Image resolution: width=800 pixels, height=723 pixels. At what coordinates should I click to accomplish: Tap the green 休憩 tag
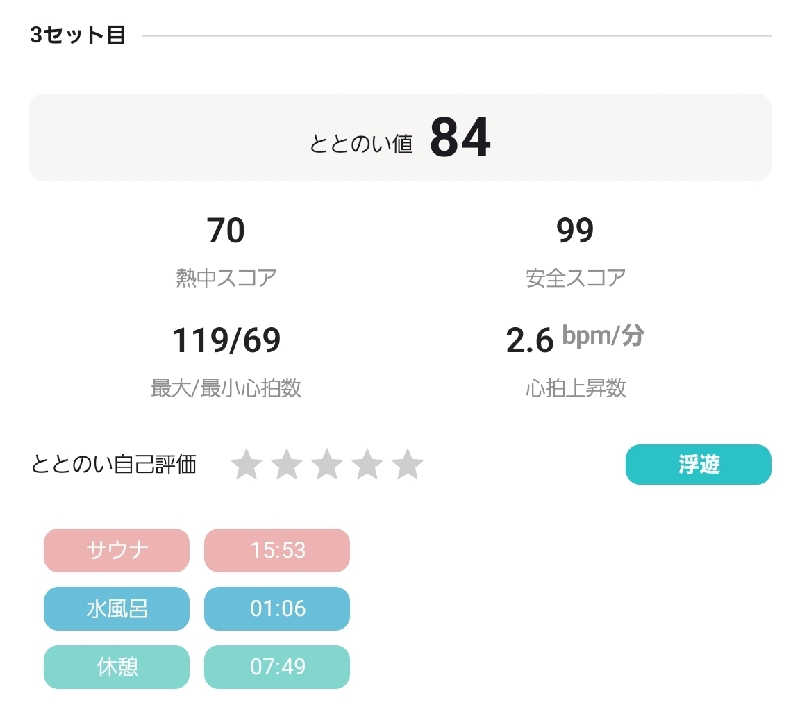116,666
